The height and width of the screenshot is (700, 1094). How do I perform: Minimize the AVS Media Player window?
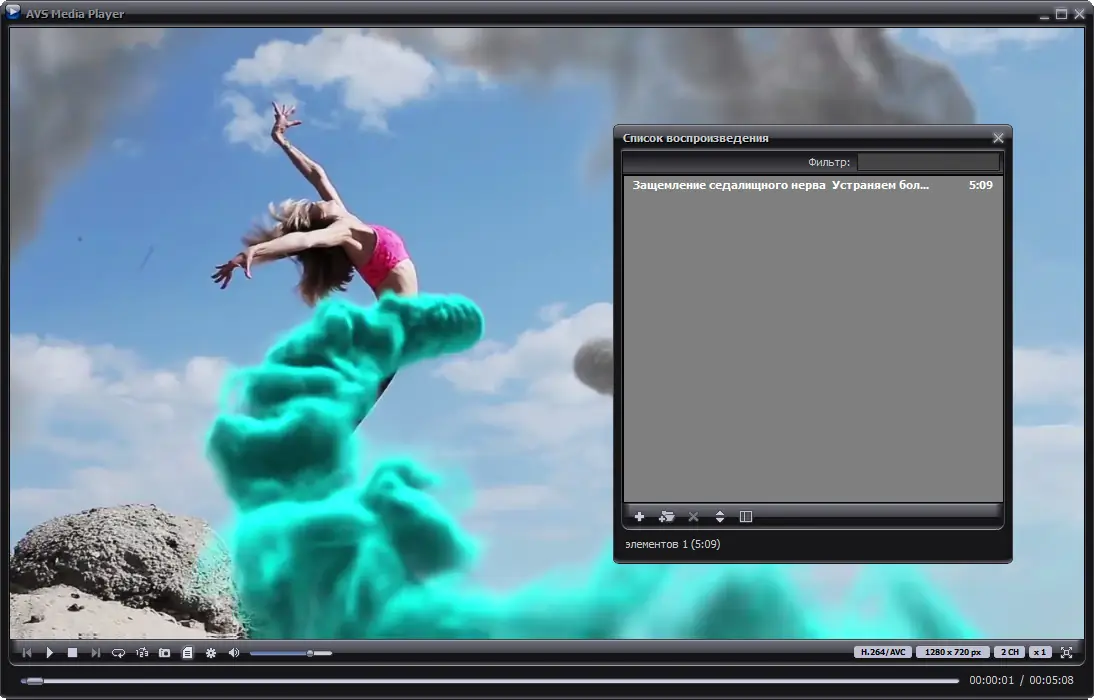click(1044, 15)
